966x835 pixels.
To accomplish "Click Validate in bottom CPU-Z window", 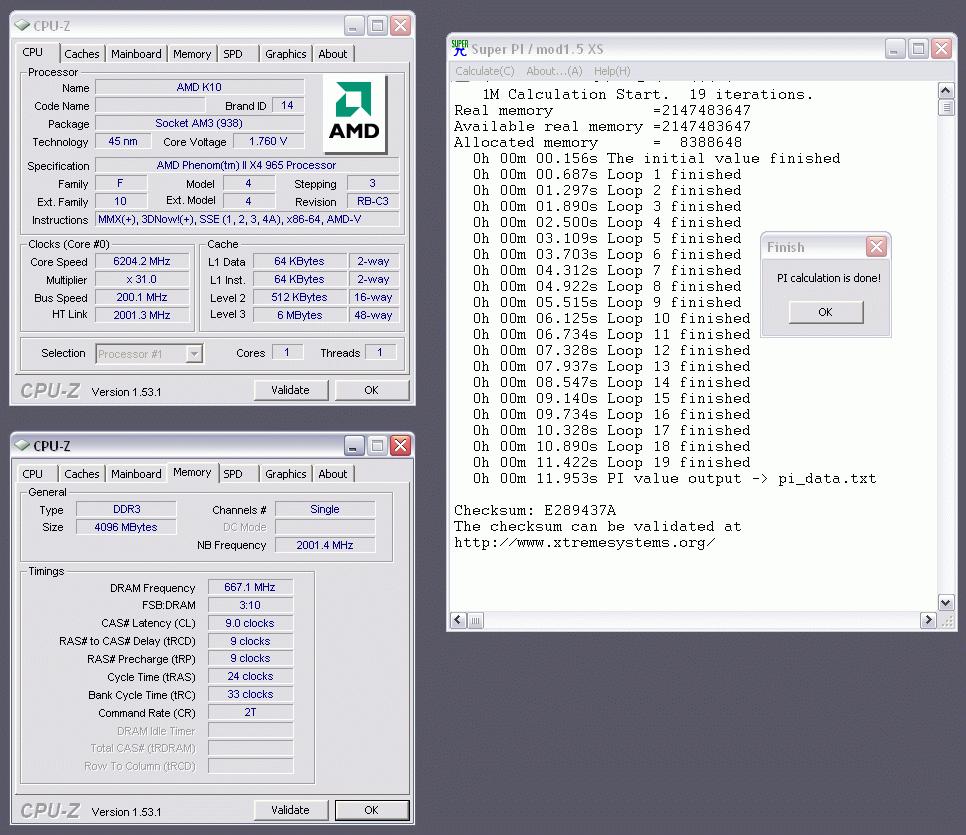I will point(290,810).
